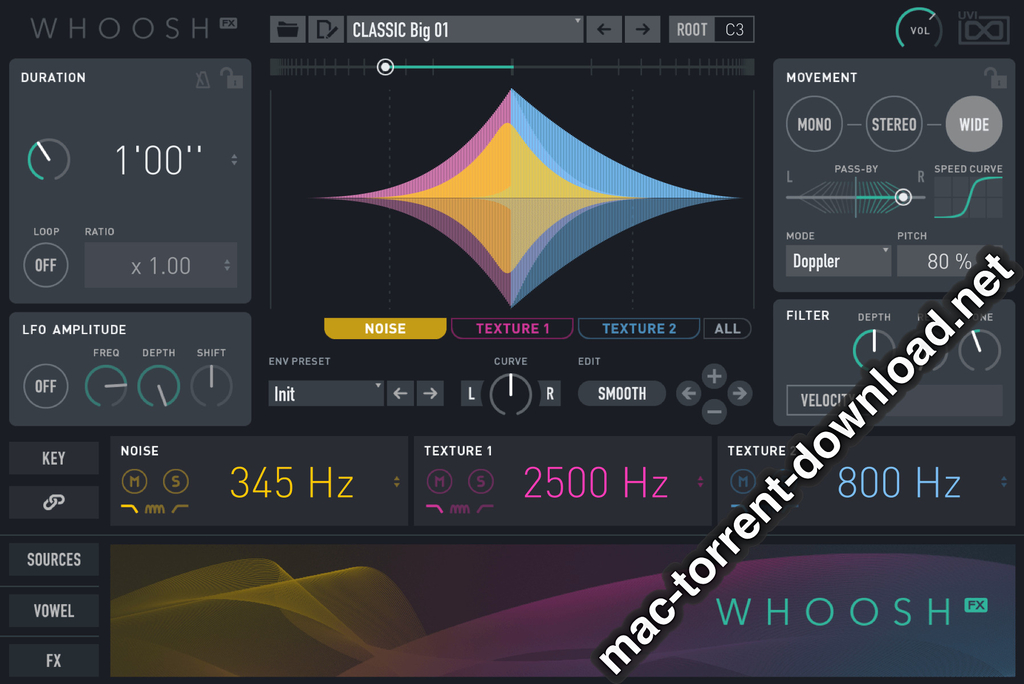Switch to the NOISE envelope tab
This screenshot has width=1024, height=684.
(385, 328)
